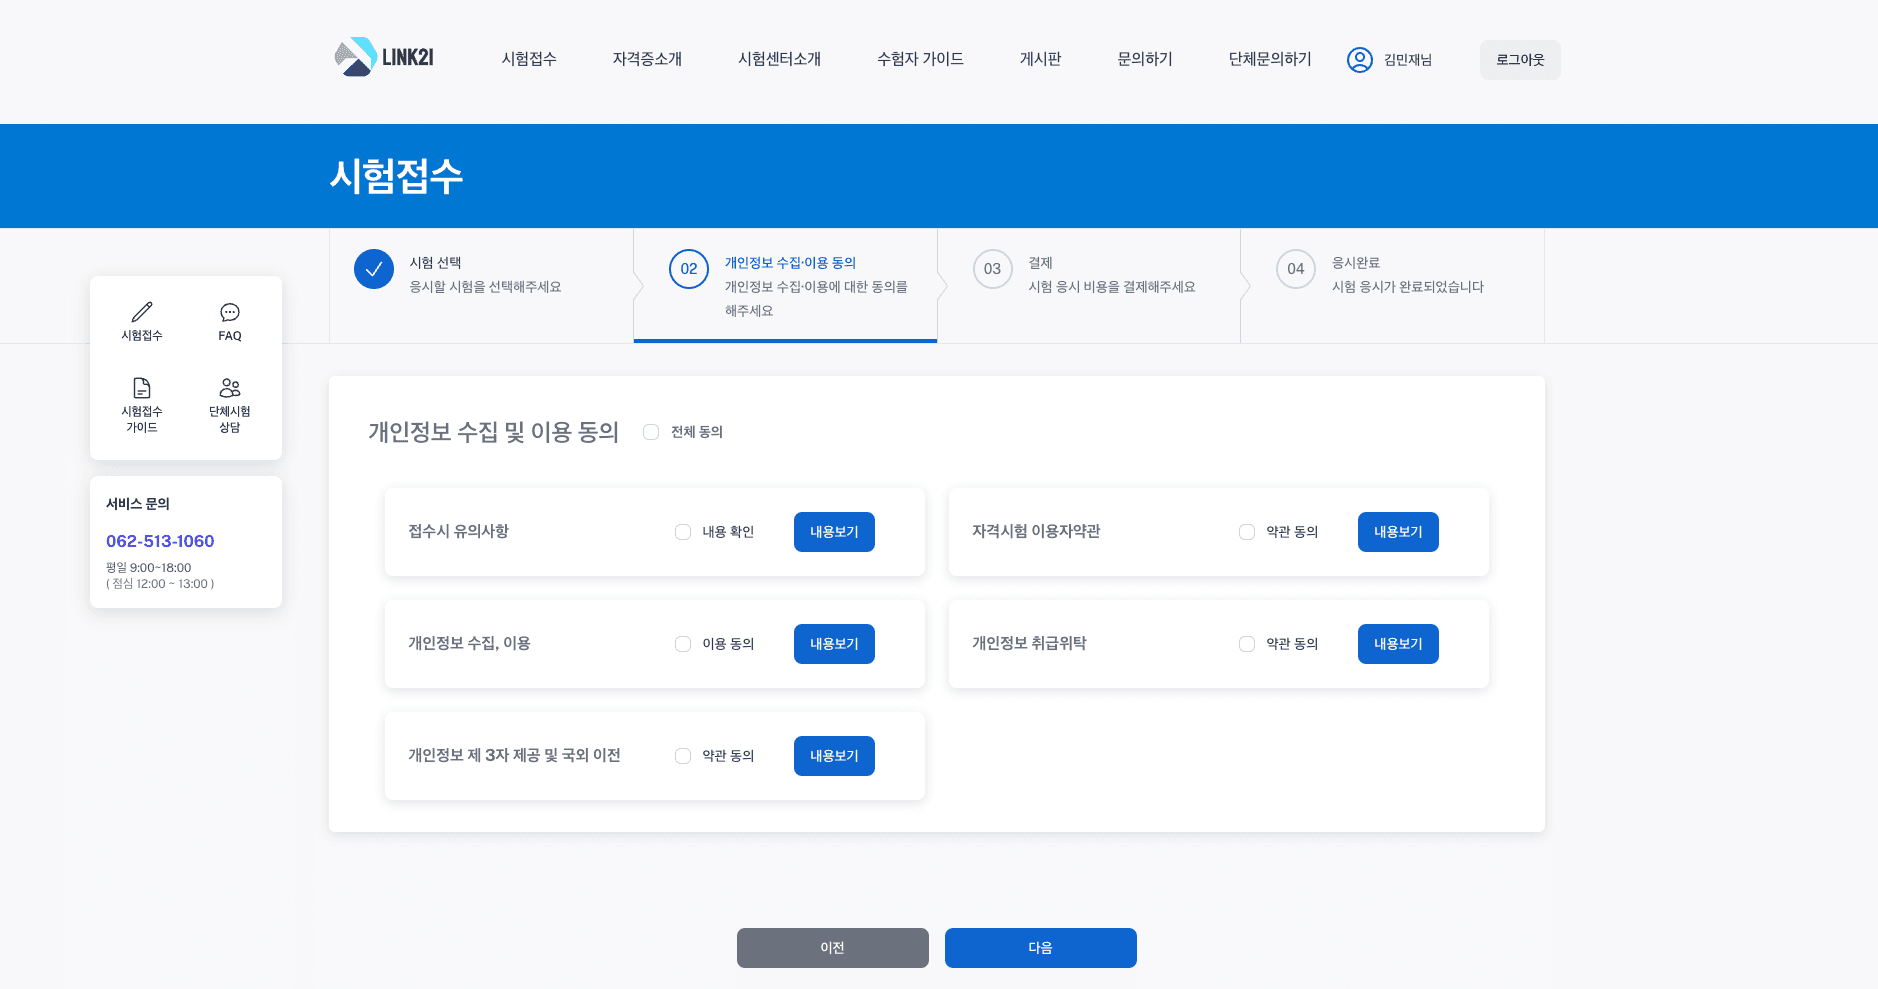Check 약관 동의 for 자격시험 이용자약관
Viewport: 1878px width, 989px height.
(x=1247, y=532)
